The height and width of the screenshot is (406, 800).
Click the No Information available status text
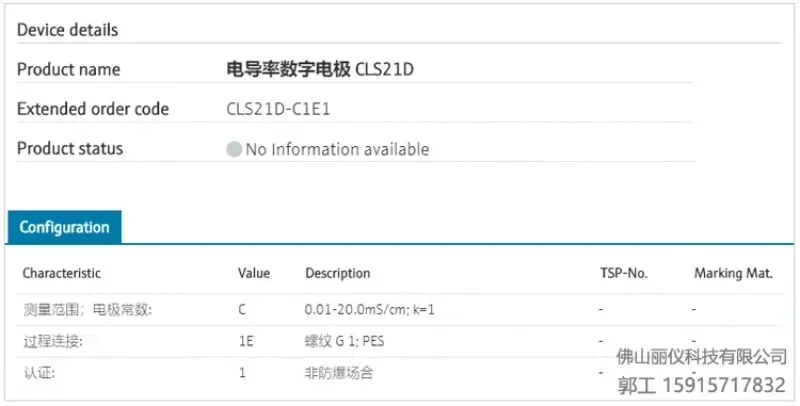click(x=337, y=150)
